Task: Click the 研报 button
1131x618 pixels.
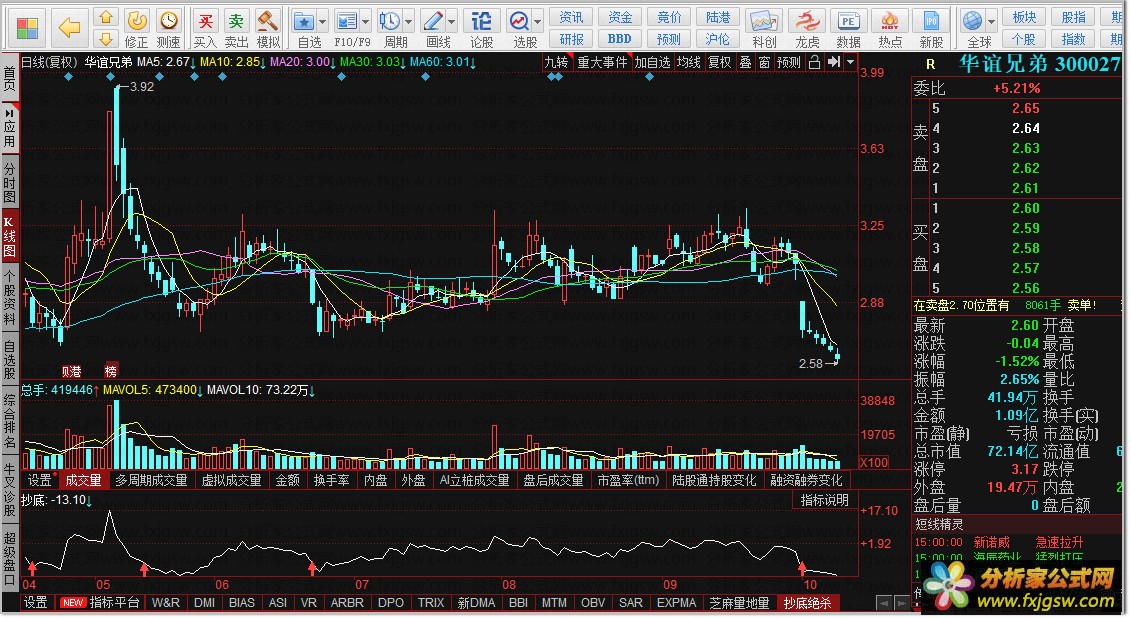Action: (x=571, y=39)
